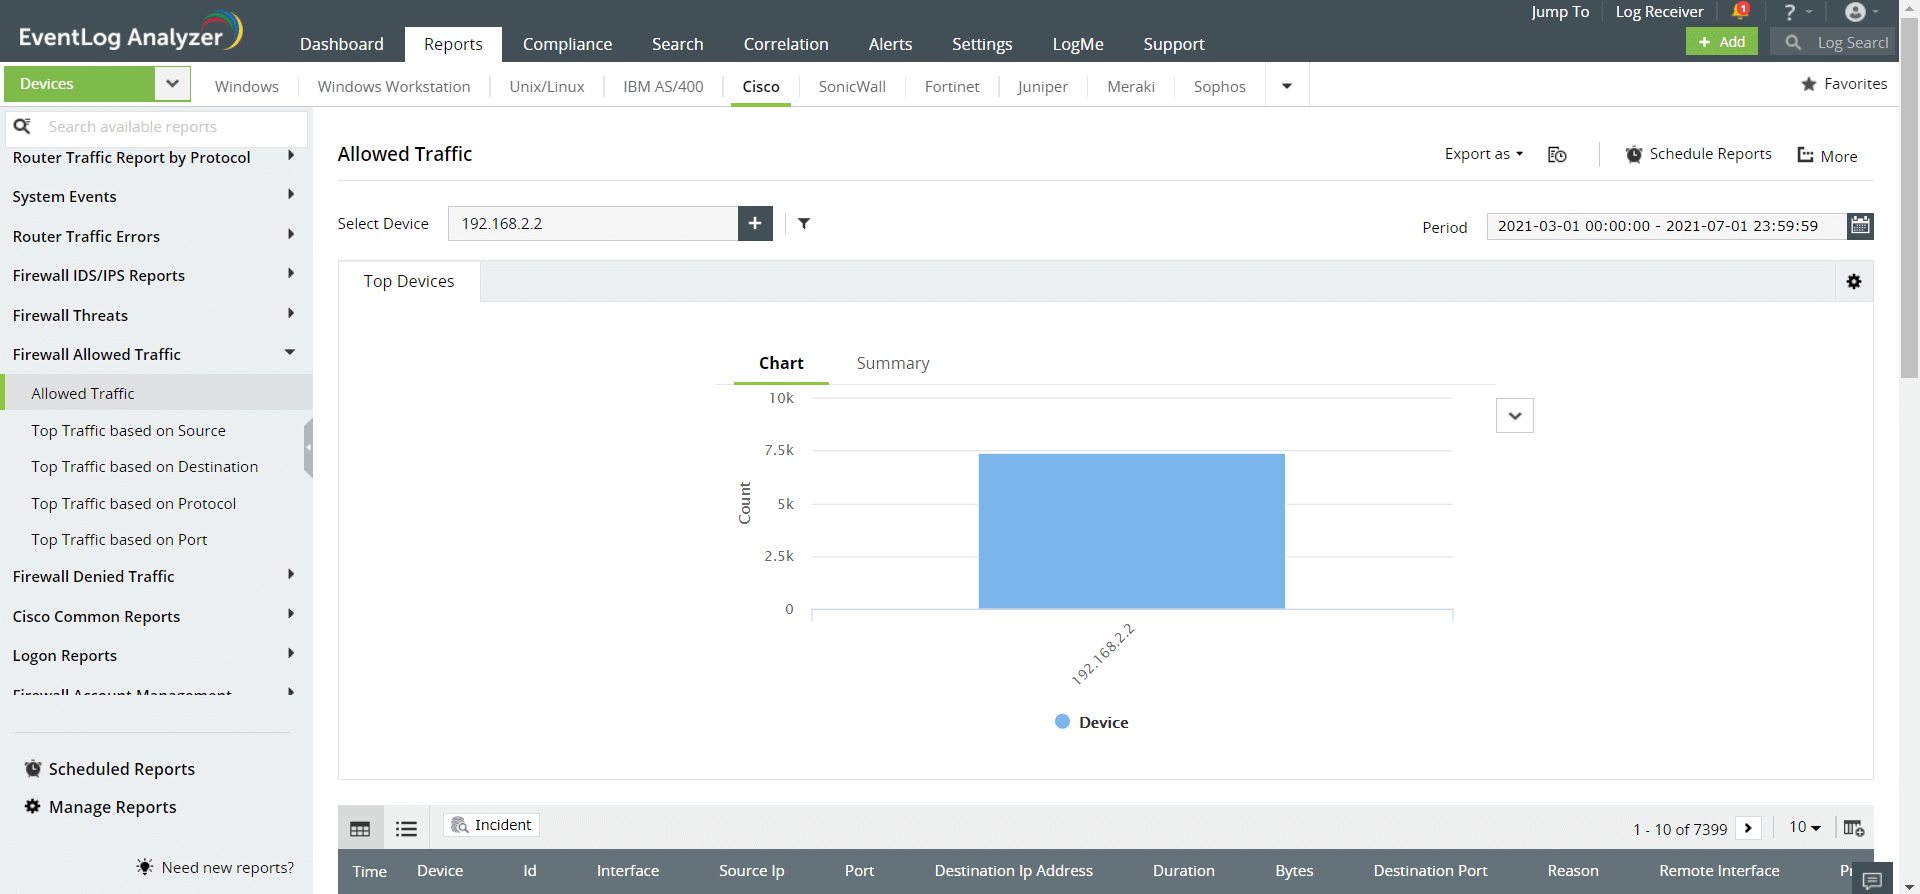Click the Period date range field
The image size is (1920, 894).
1667,226
